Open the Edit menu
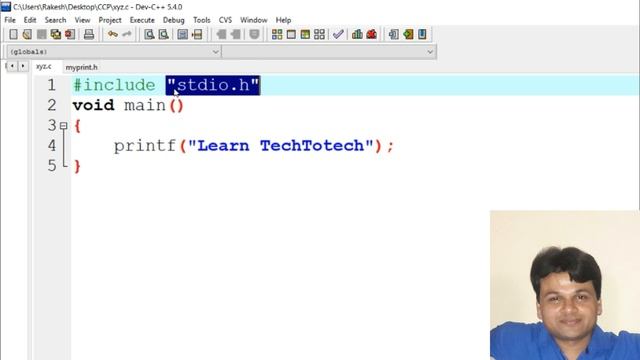This screenshot has width=640, height=360. 30,20
